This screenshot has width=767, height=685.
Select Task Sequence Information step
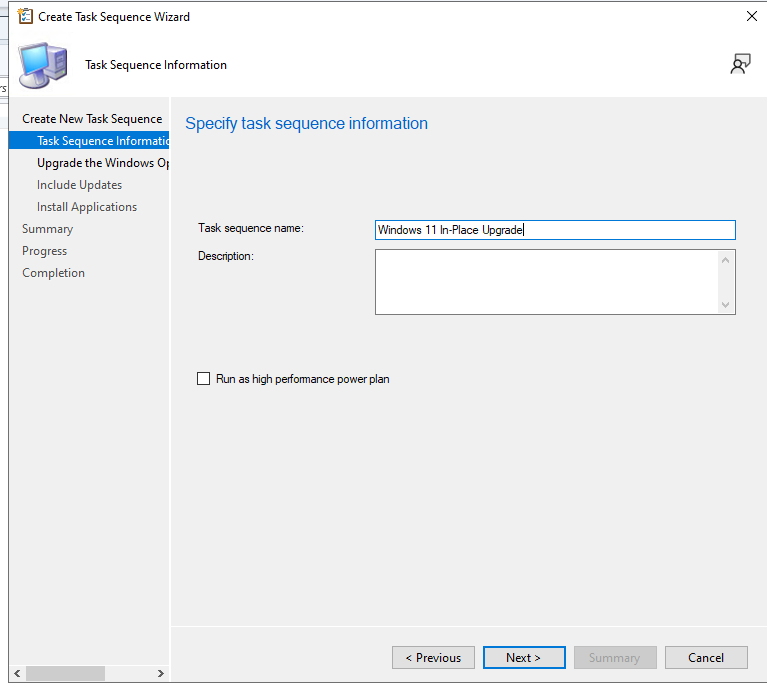tap(102, 141)
